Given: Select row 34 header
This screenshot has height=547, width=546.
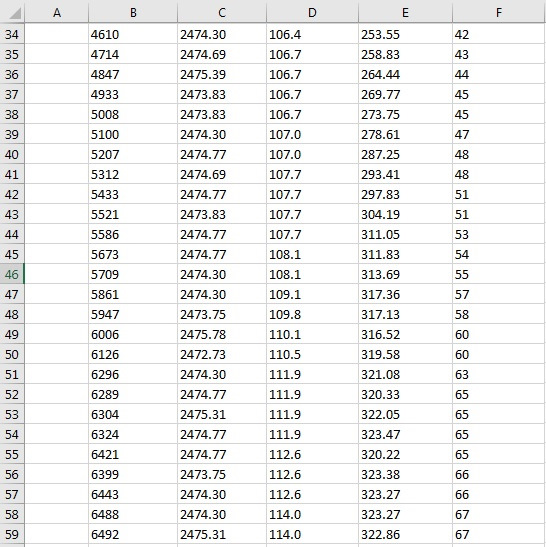Looking at the screenshot, I should [x=12, y=34].
